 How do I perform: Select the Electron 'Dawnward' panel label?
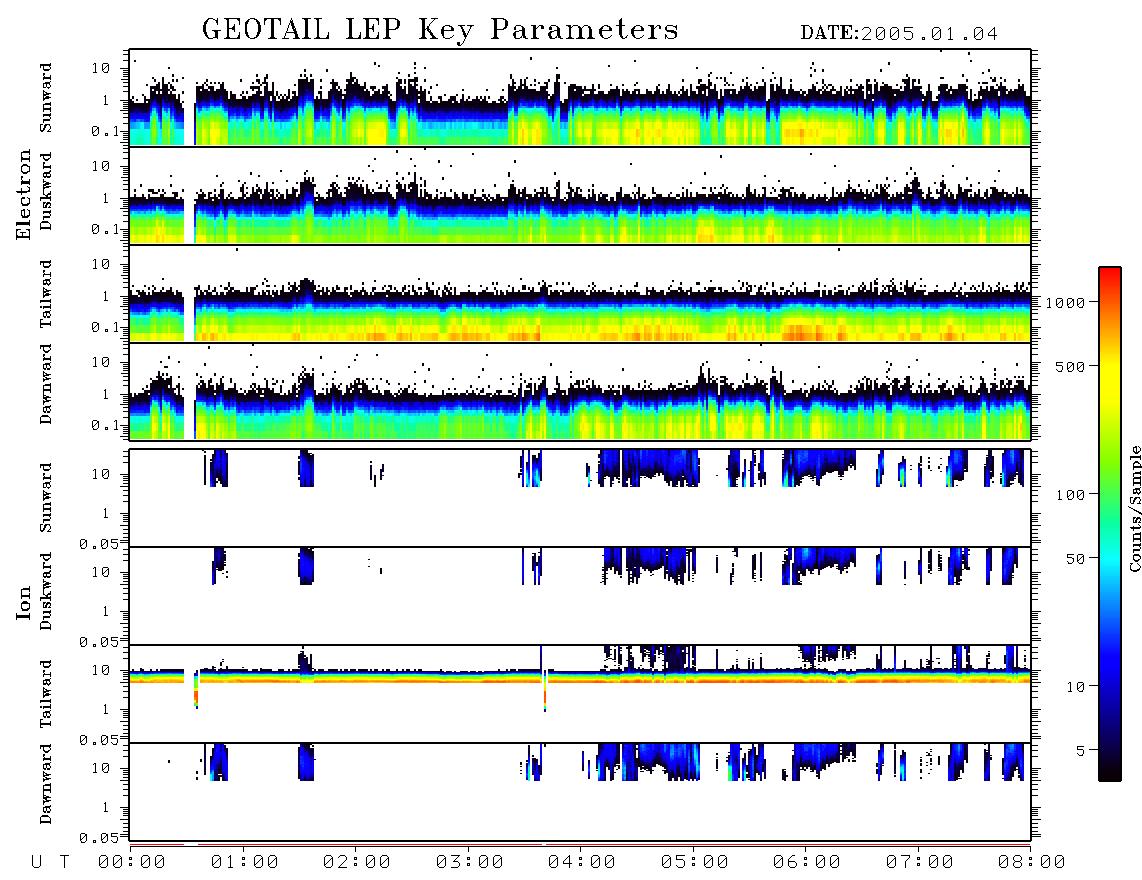[46, 385]
